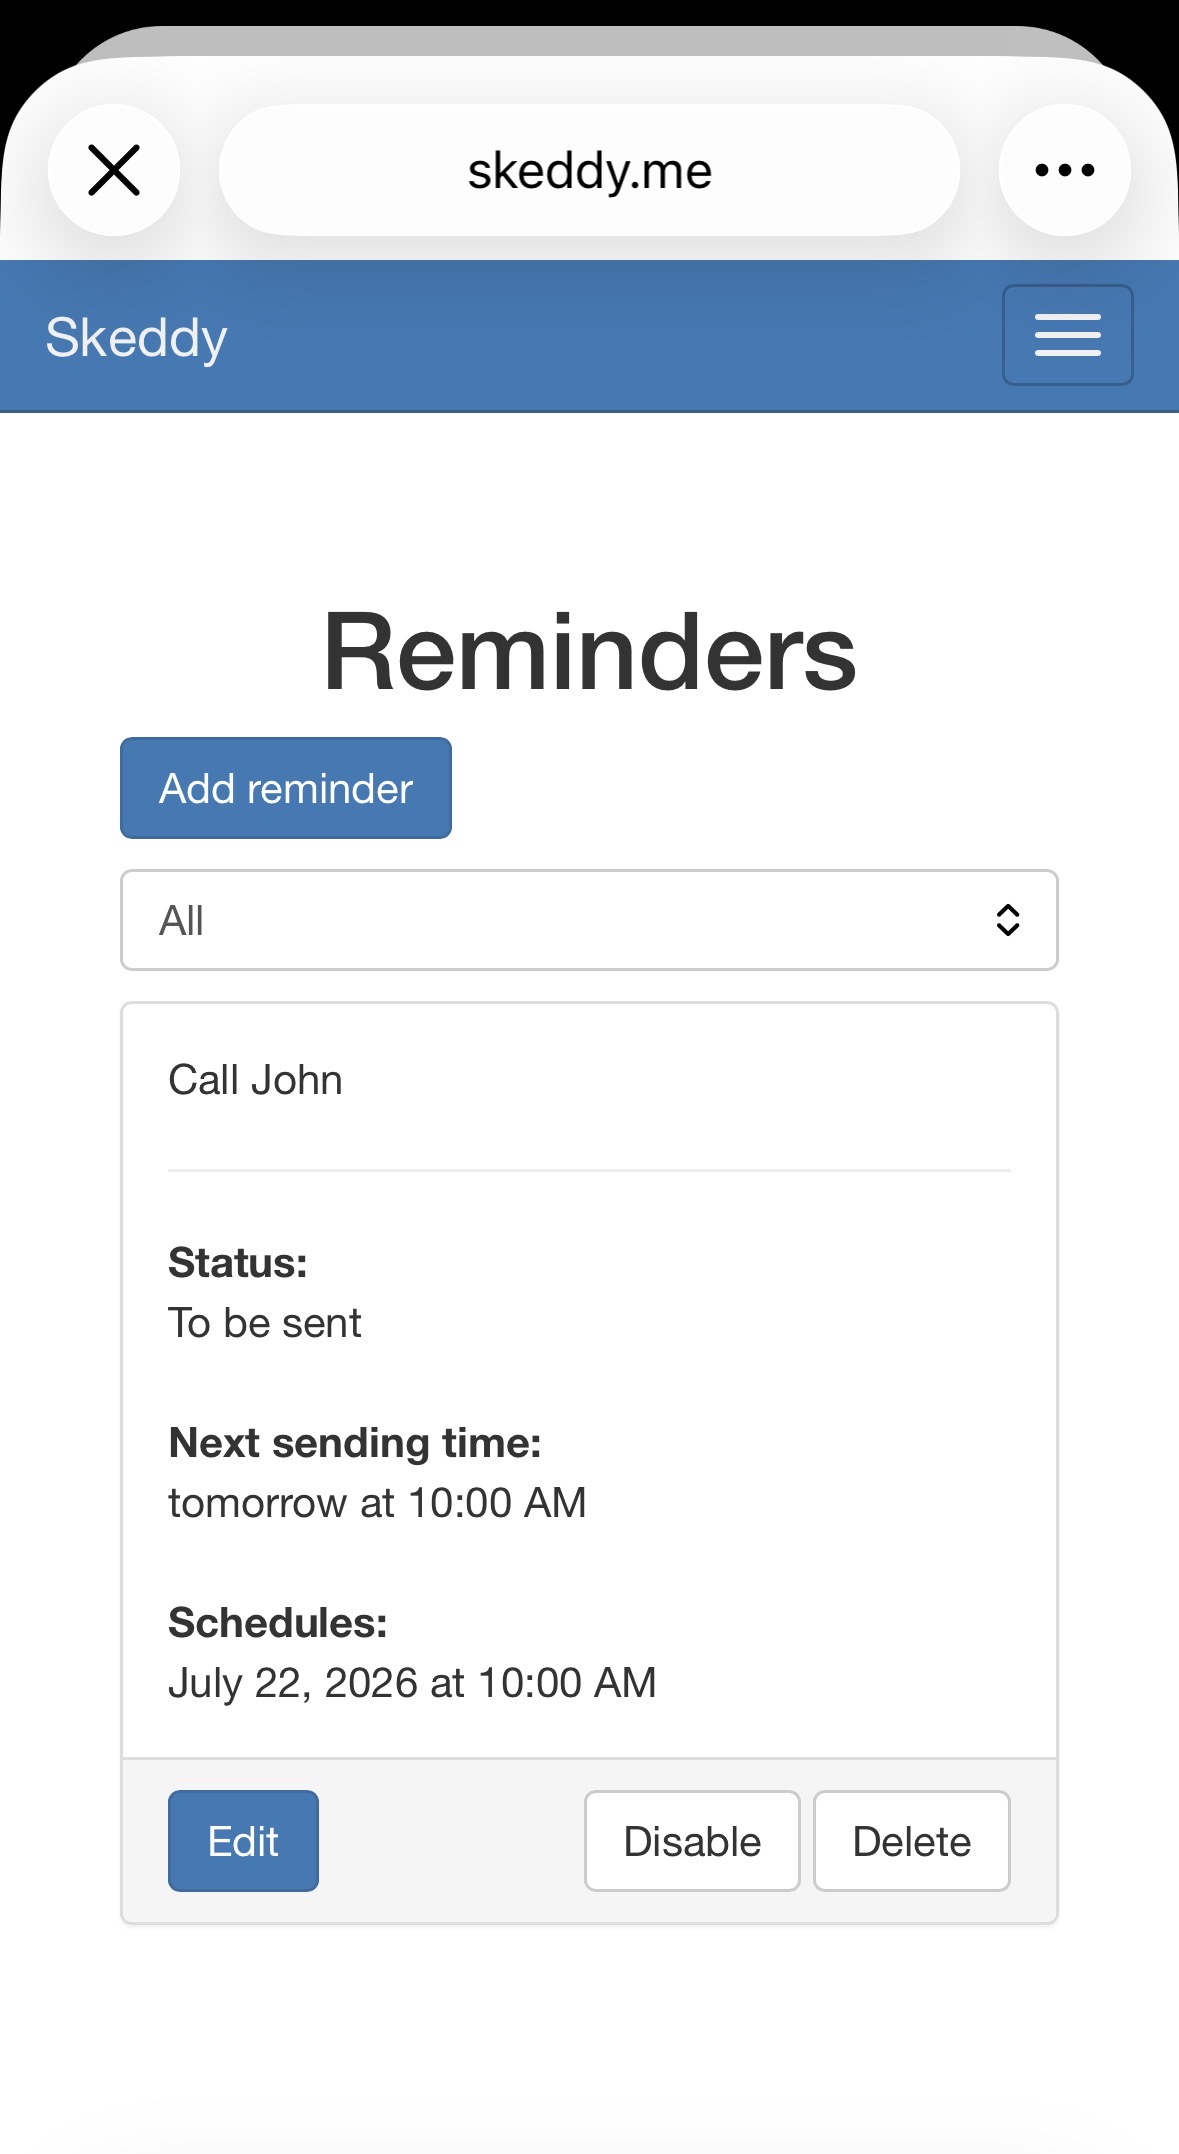This screenshot has width=1179, height=2154.
Task: Click the Reminders page heading
Action: point(589,652)
